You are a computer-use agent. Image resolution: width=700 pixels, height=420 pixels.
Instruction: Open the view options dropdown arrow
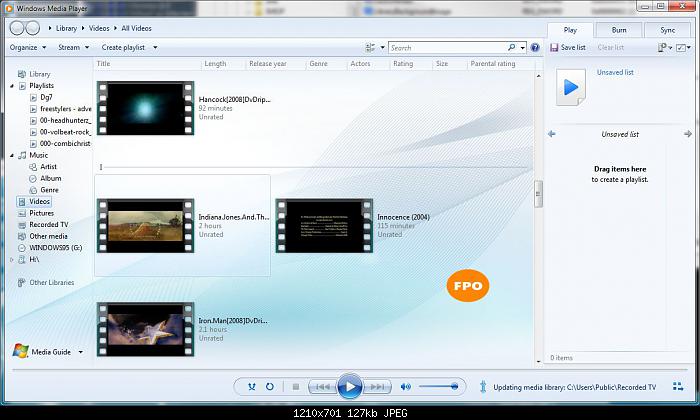tap(383, 47)
